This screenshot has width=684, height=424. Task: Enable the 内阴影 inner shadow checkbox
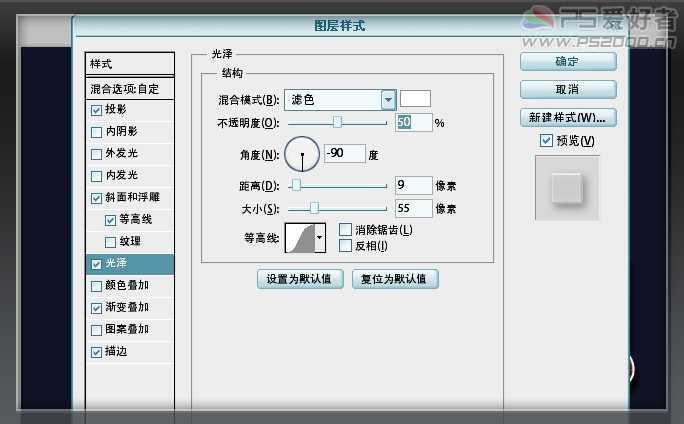[96, 132]
